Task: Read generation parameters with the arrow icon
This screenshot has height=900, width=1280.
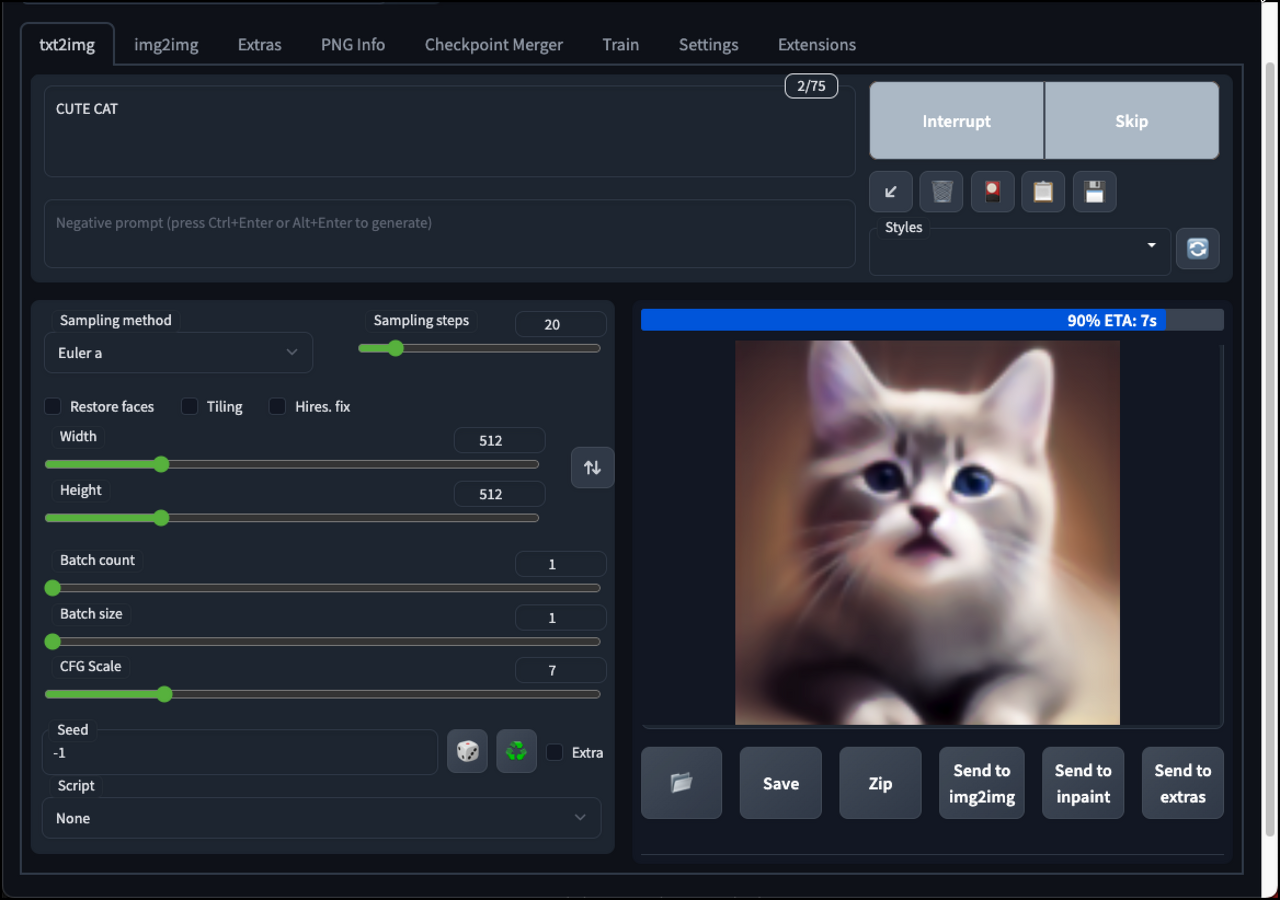Action: 890,191
